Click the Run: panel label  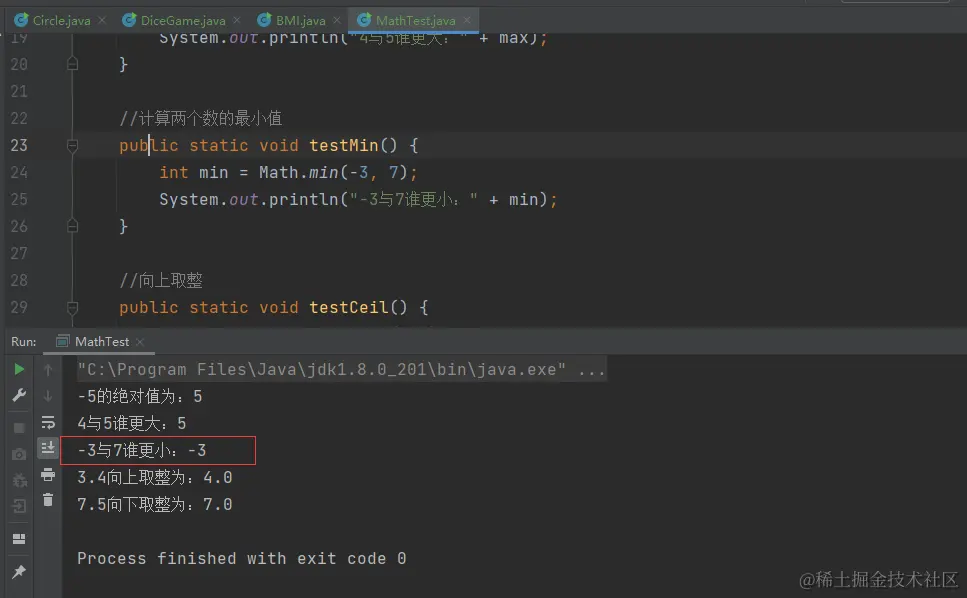(23, 342)
